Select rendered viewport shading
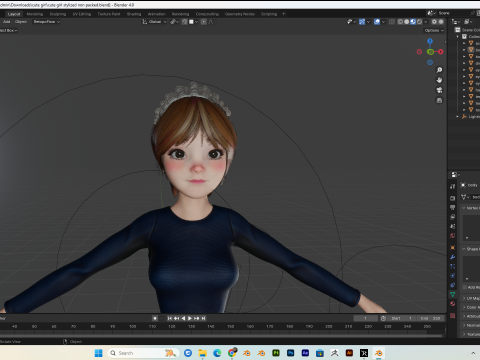 419,22
